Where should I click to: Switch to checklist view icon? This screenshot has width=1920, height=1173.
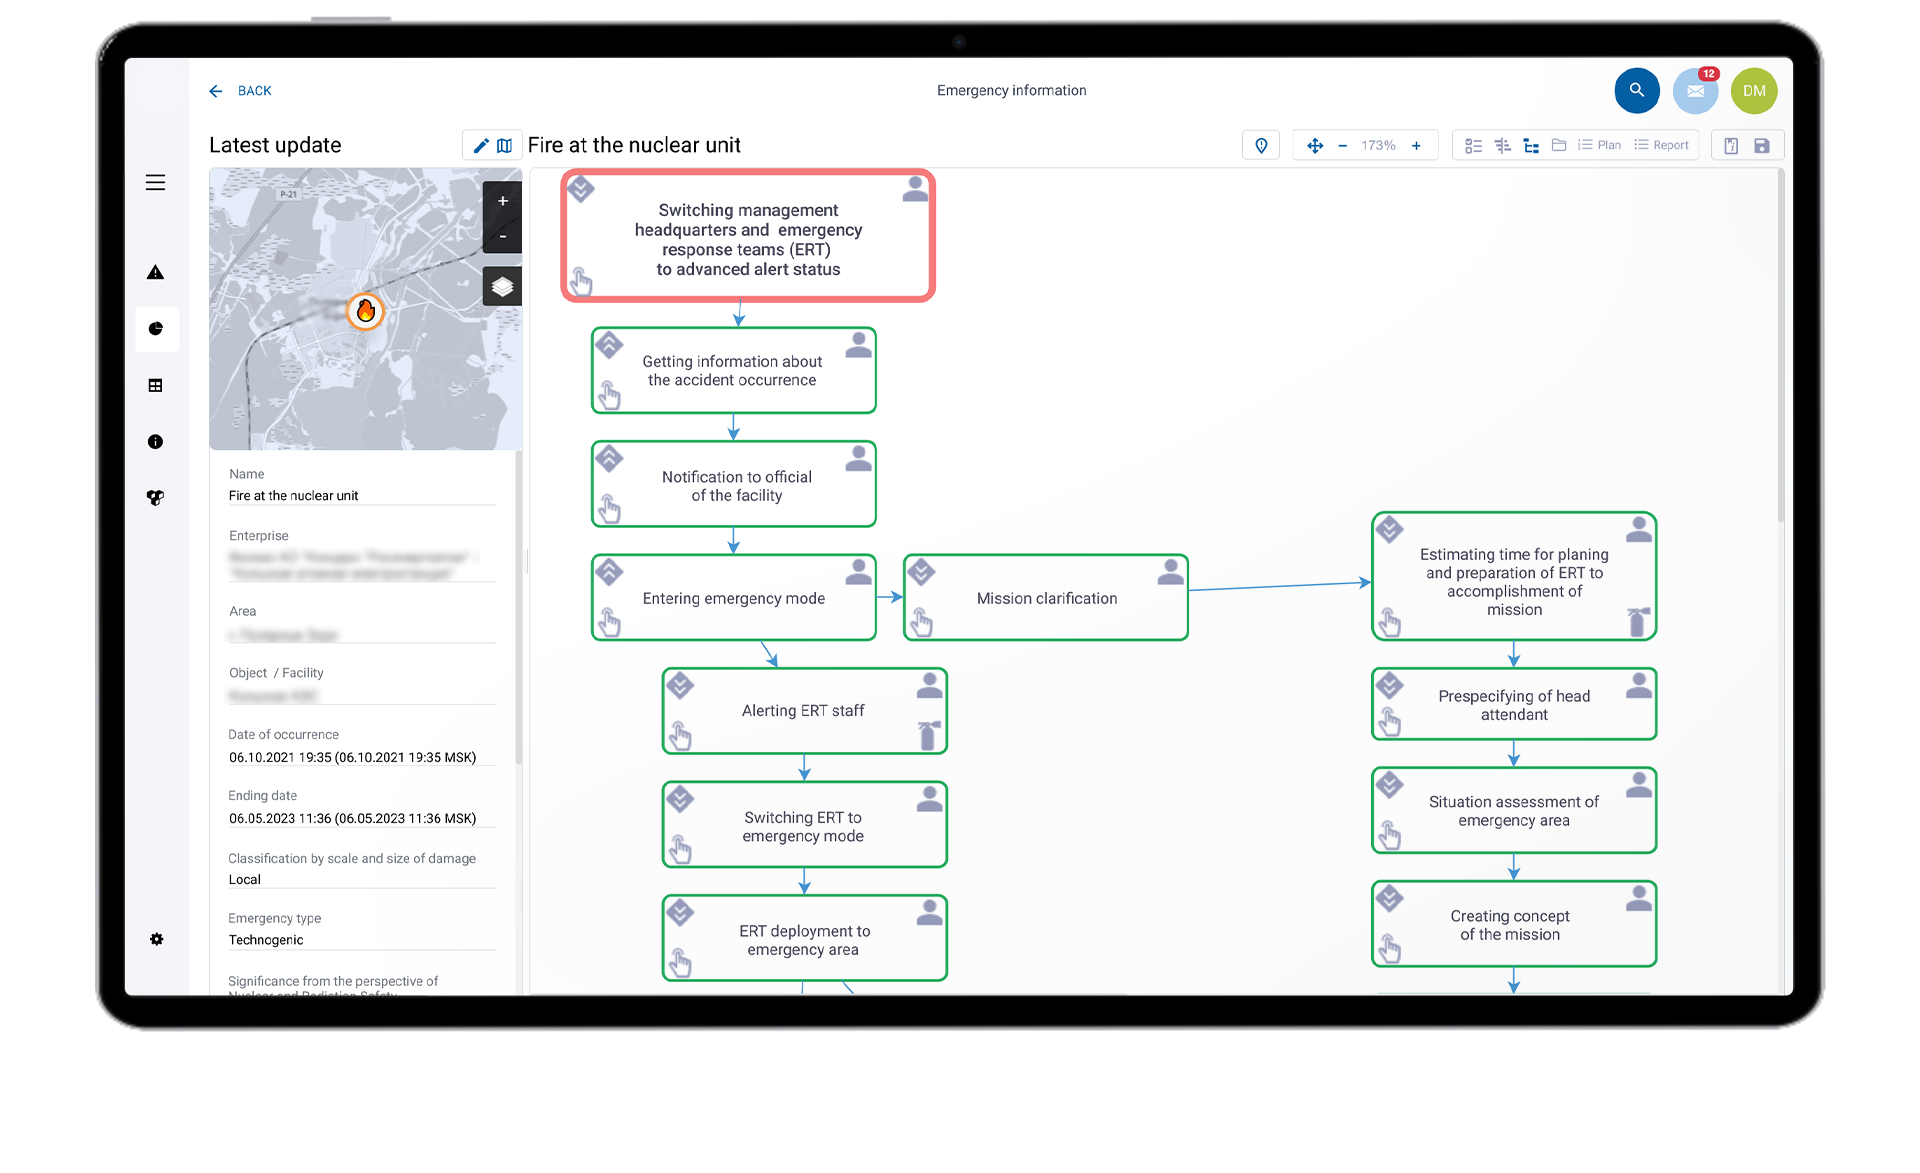tap(1472, 146)
